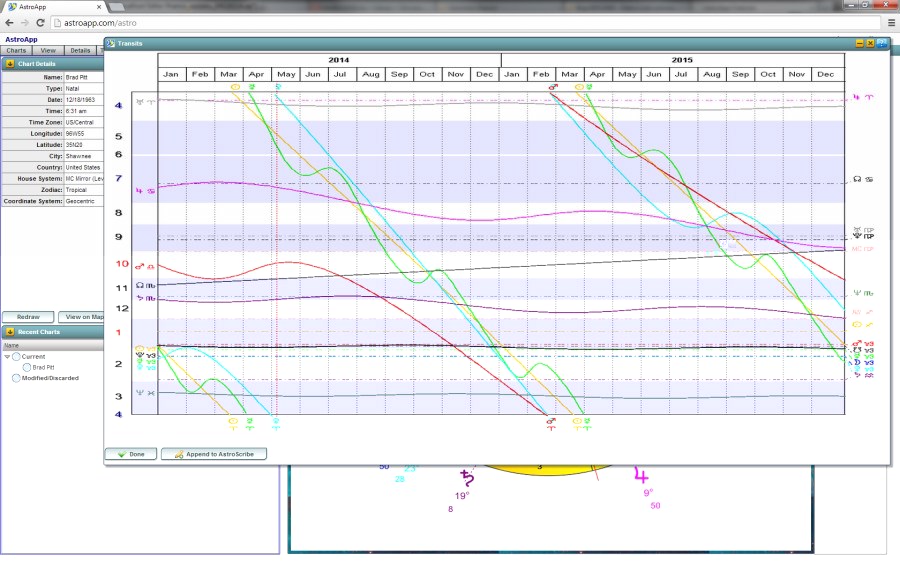The image size is (900, 563).
Task: Minimize the Transits dialog with yellow icon
Action: coord(859,44)
